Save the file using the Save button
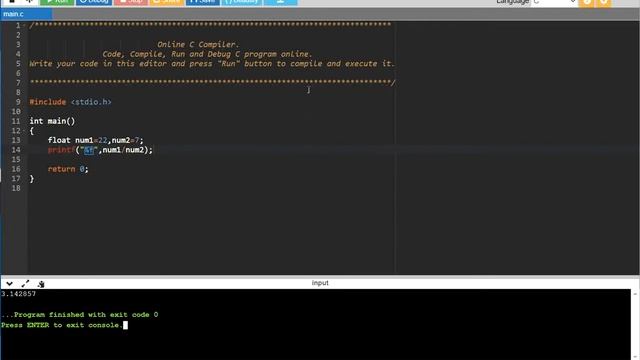Image resolution: width=640 pixels, height=360 pixels. click(x=202, y=2)
